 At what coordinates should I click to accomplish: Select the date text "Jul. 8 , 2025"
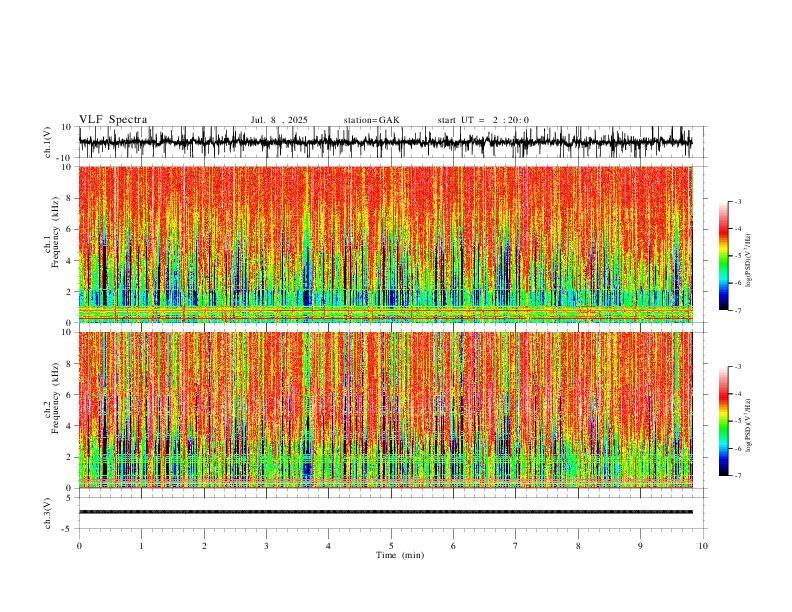(279, 120)
